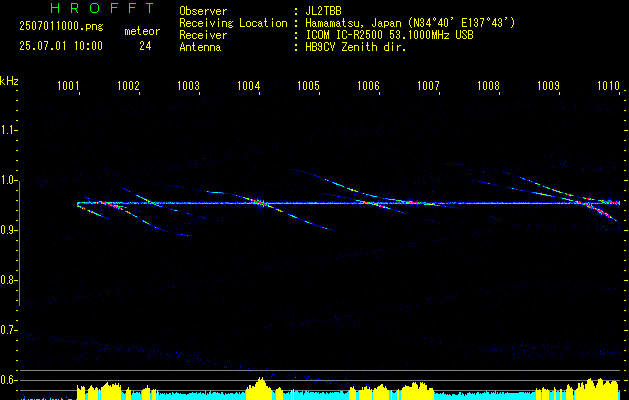
Task: Click the 0.6 kHz frequency label
Action: click(x=8, y=380)
